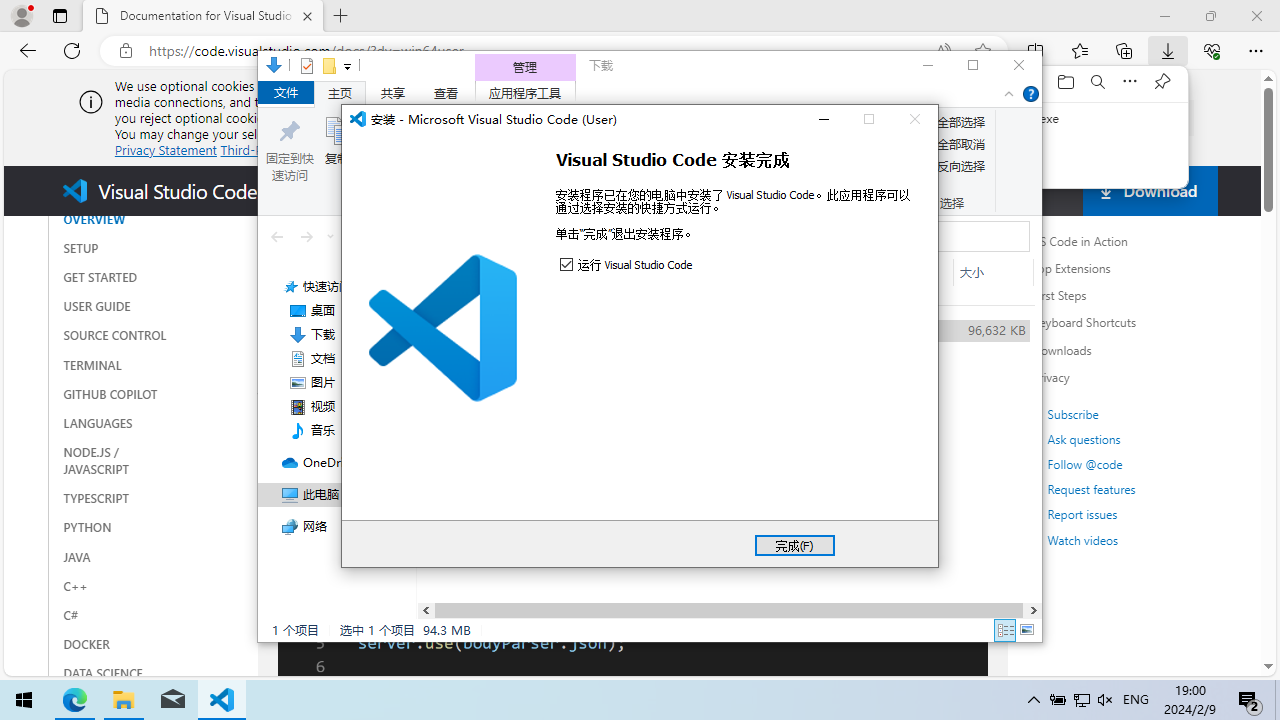The image size is (1280, 720).
Task: Click the new folder icon in title bar
Action: pyautogui.click(x=328, y=66)
